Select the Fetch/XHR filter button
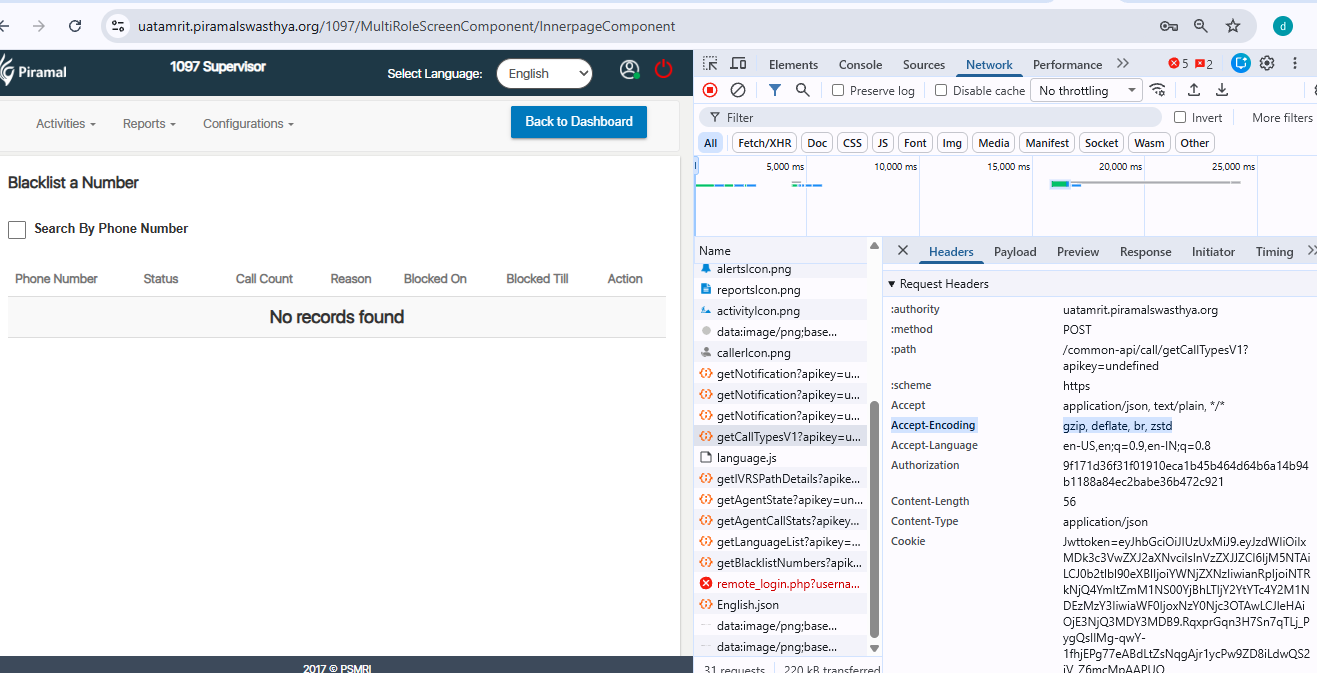Screen dimensions: 1317x673 pos(766,143)
